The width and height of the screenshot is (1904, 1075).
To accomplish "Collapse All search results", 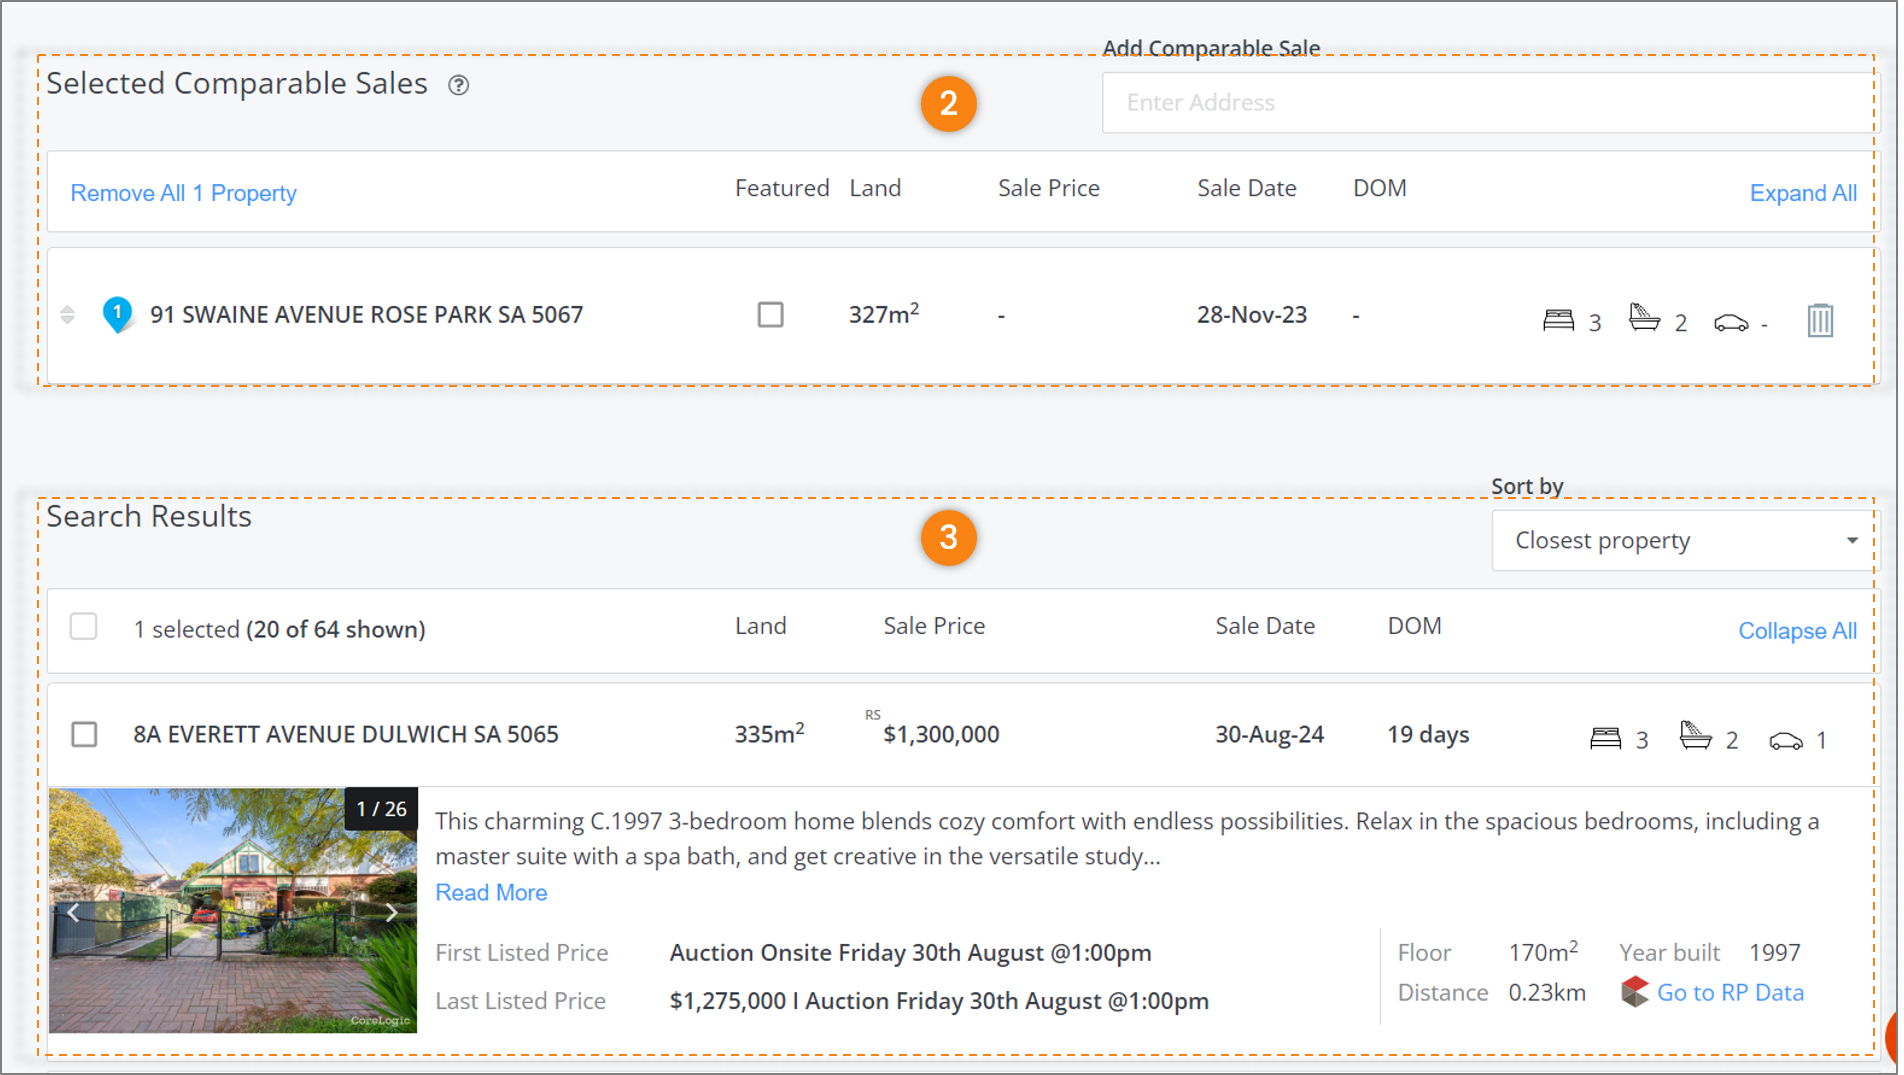I will pos(1797,631).
